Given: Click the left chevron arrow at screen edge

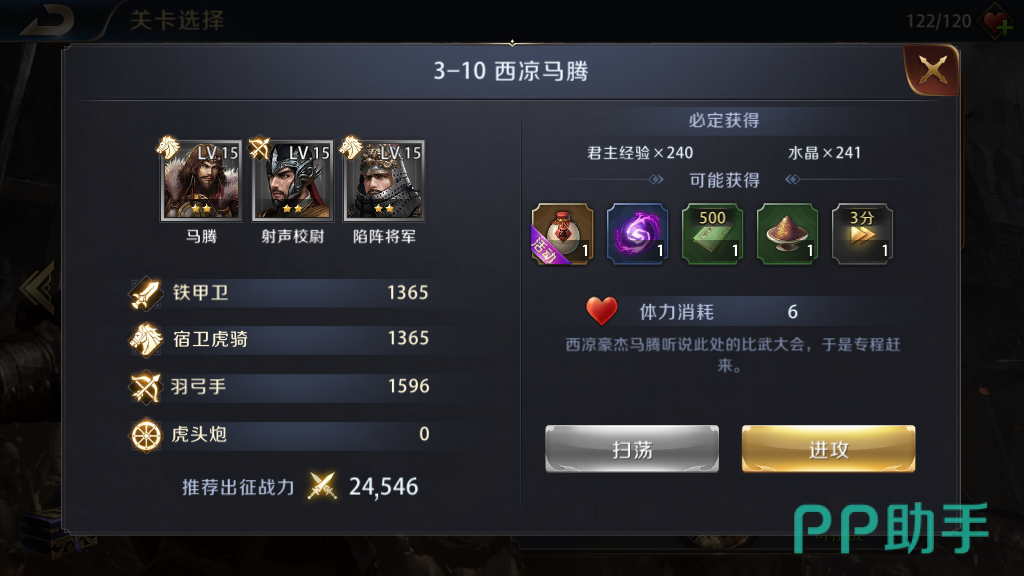Looking at the screenshot, I should tap(37, 288).
